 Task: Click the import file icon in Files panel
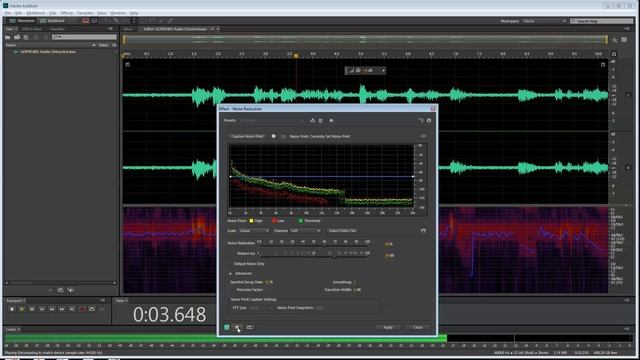[17, 37]
